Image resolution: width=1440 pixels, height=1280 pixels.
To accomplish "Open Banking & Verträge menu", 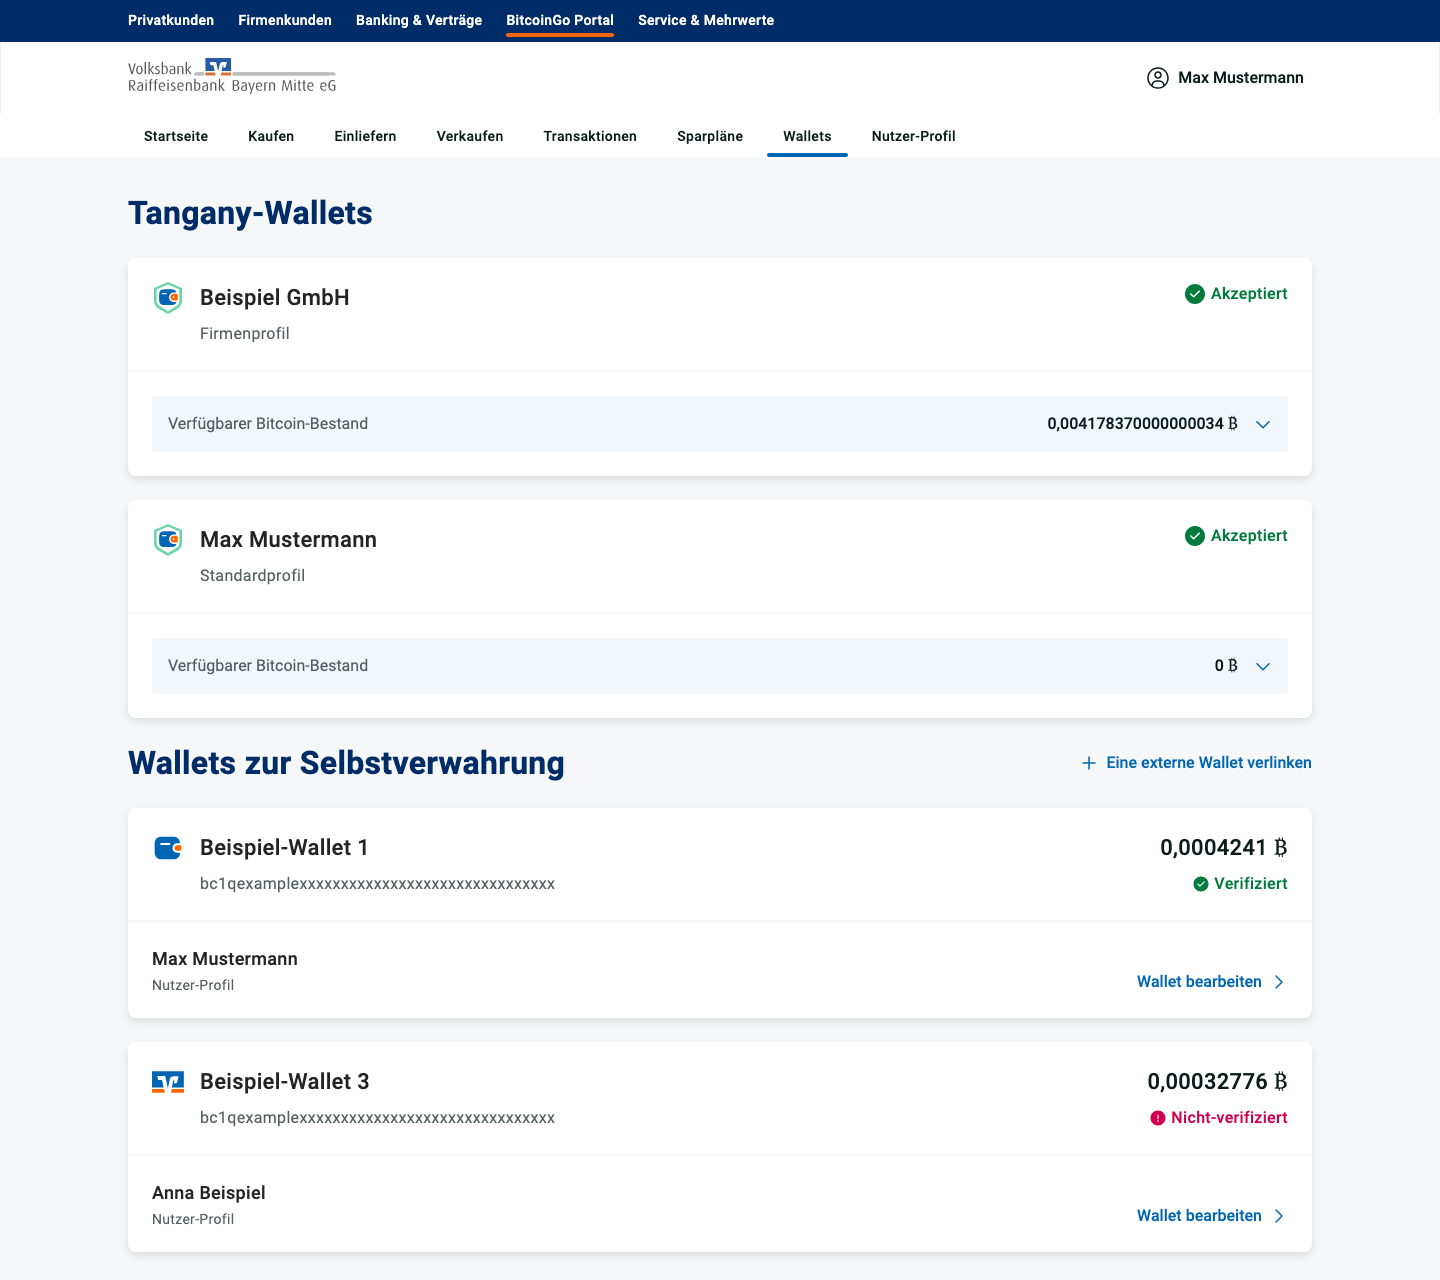I will tap(419, 20).
